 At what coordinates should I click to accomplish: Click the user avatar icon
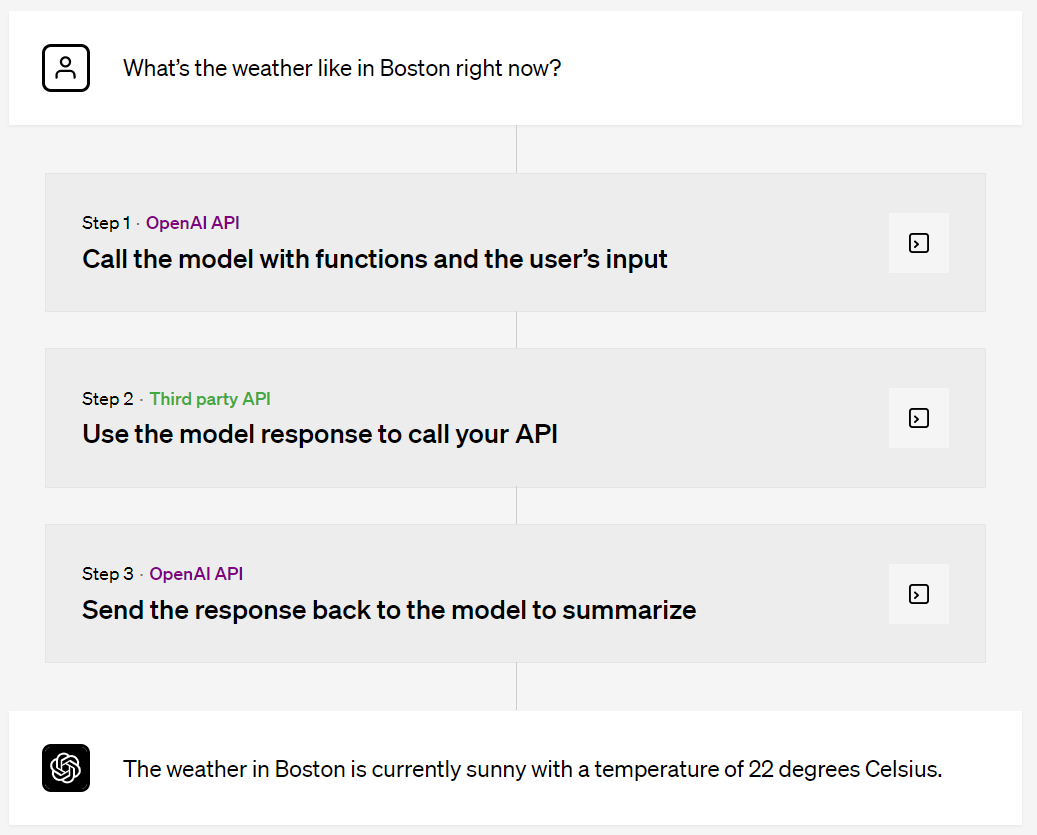[66, 68]
